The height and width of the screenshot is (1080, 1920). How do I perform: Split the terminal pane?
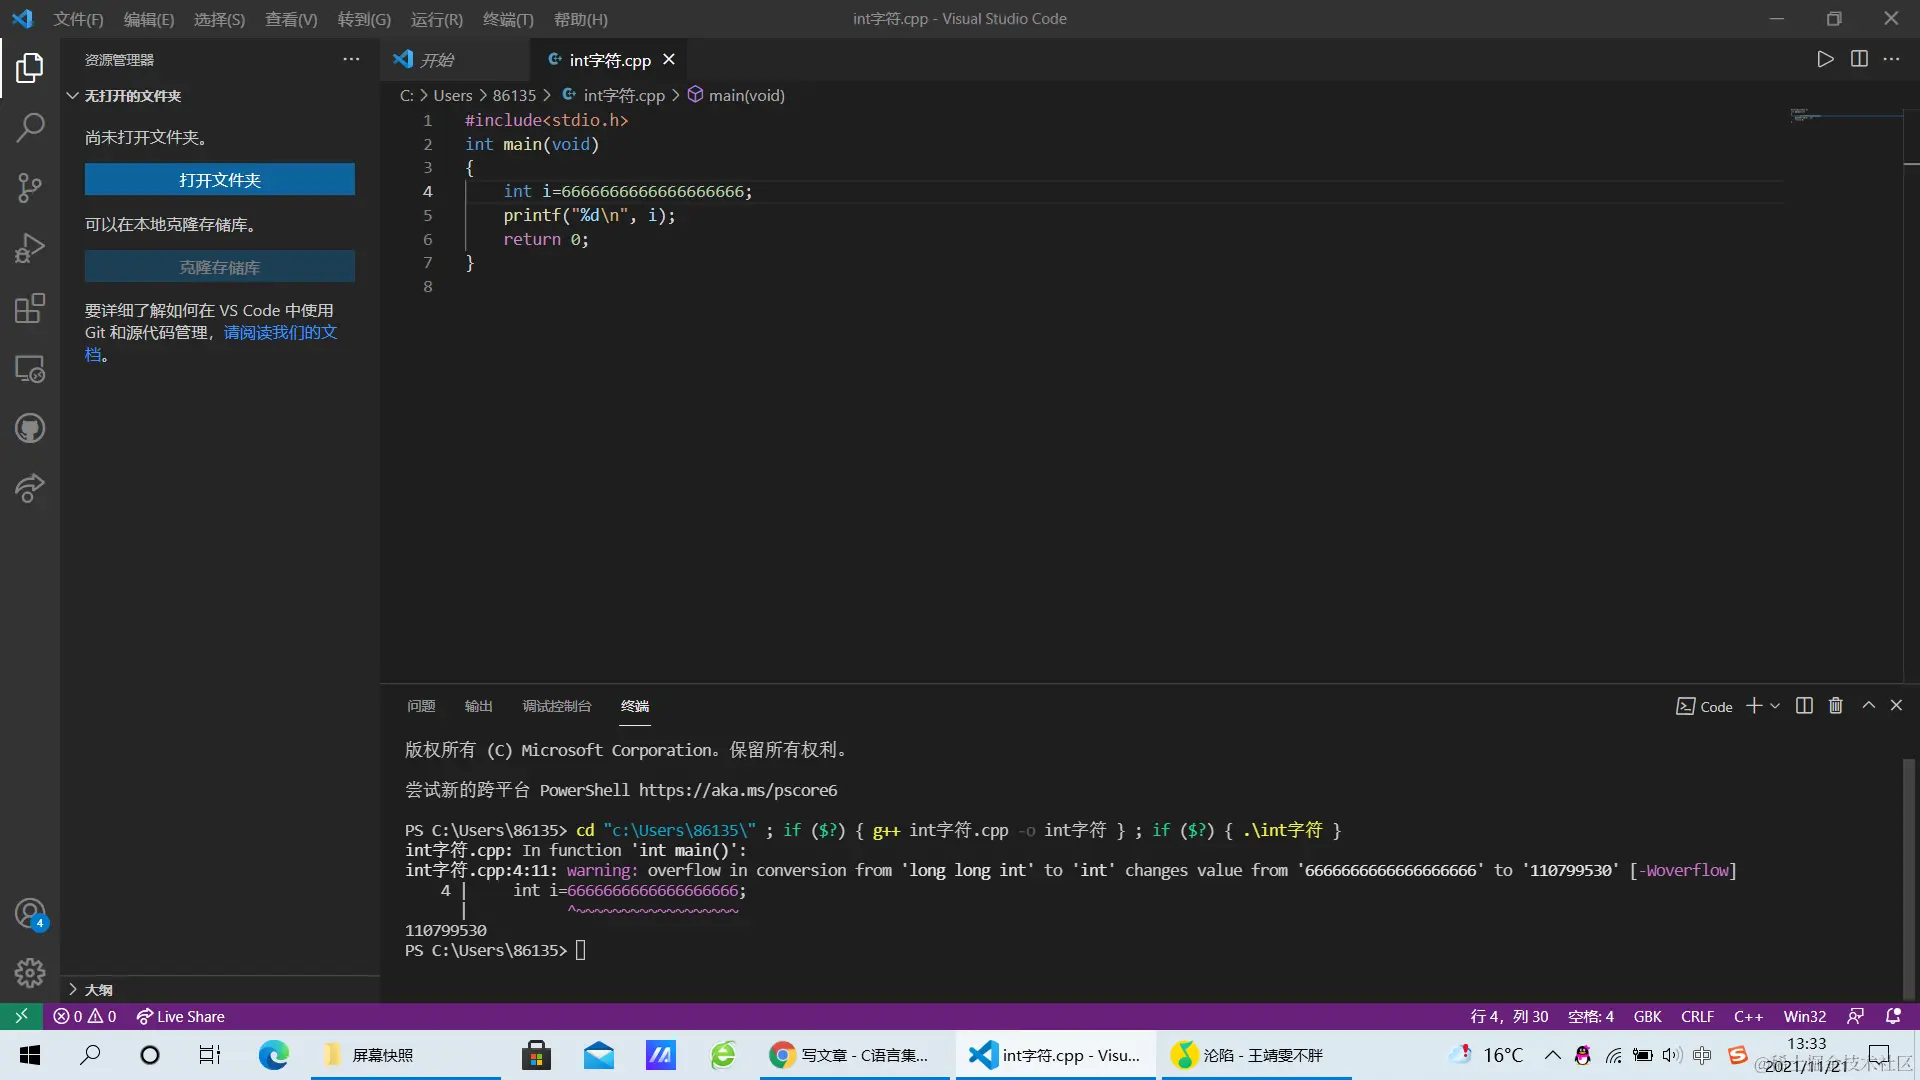point(1804,706)
